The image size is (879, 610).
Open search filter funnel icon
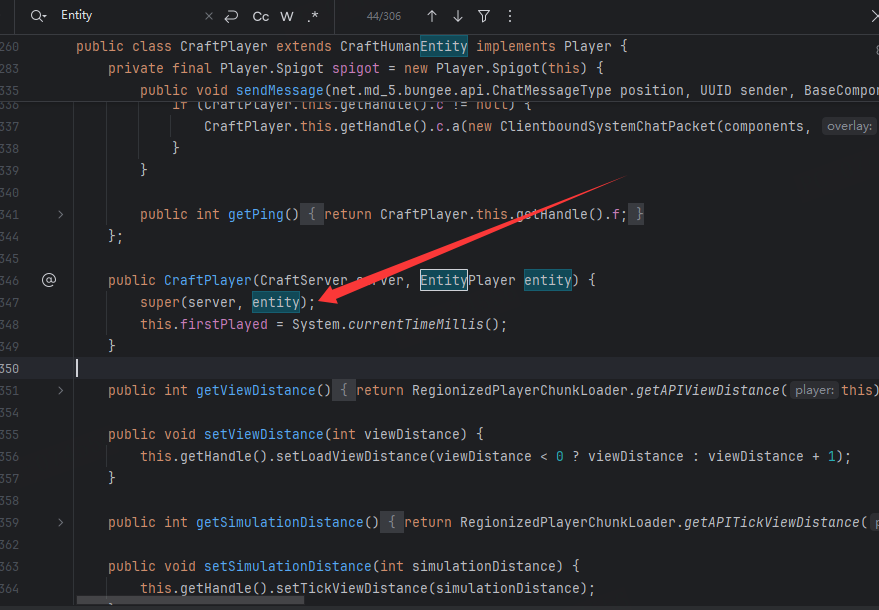pos(484,16)
